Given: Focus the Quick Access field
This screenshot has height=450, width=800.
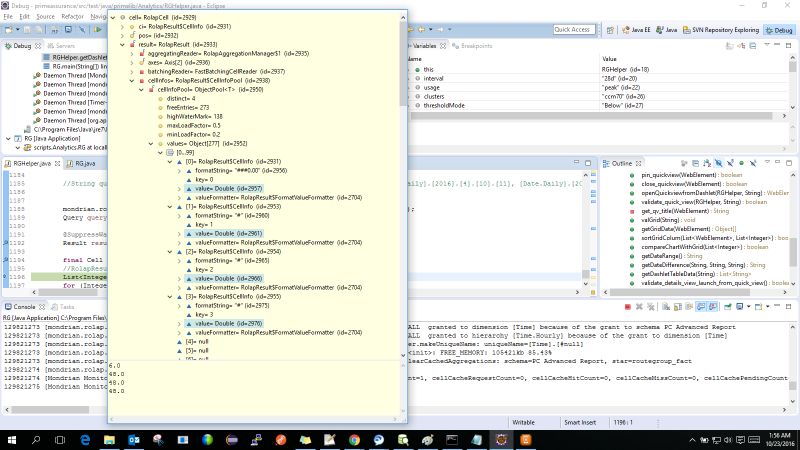Looking at the screenshot, I should [x=574, y=30].
